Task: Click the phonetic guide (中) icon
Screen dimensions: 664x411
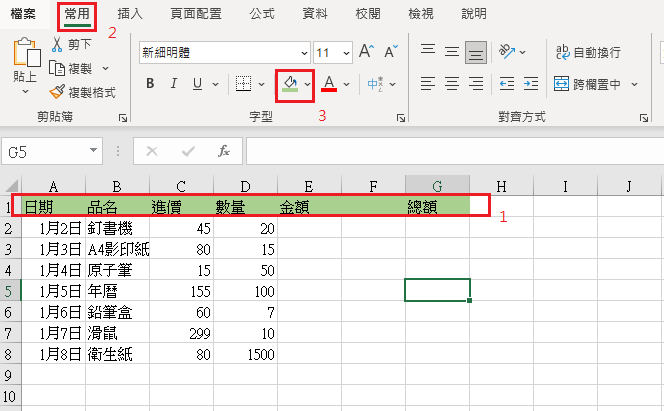Action: 375,84
